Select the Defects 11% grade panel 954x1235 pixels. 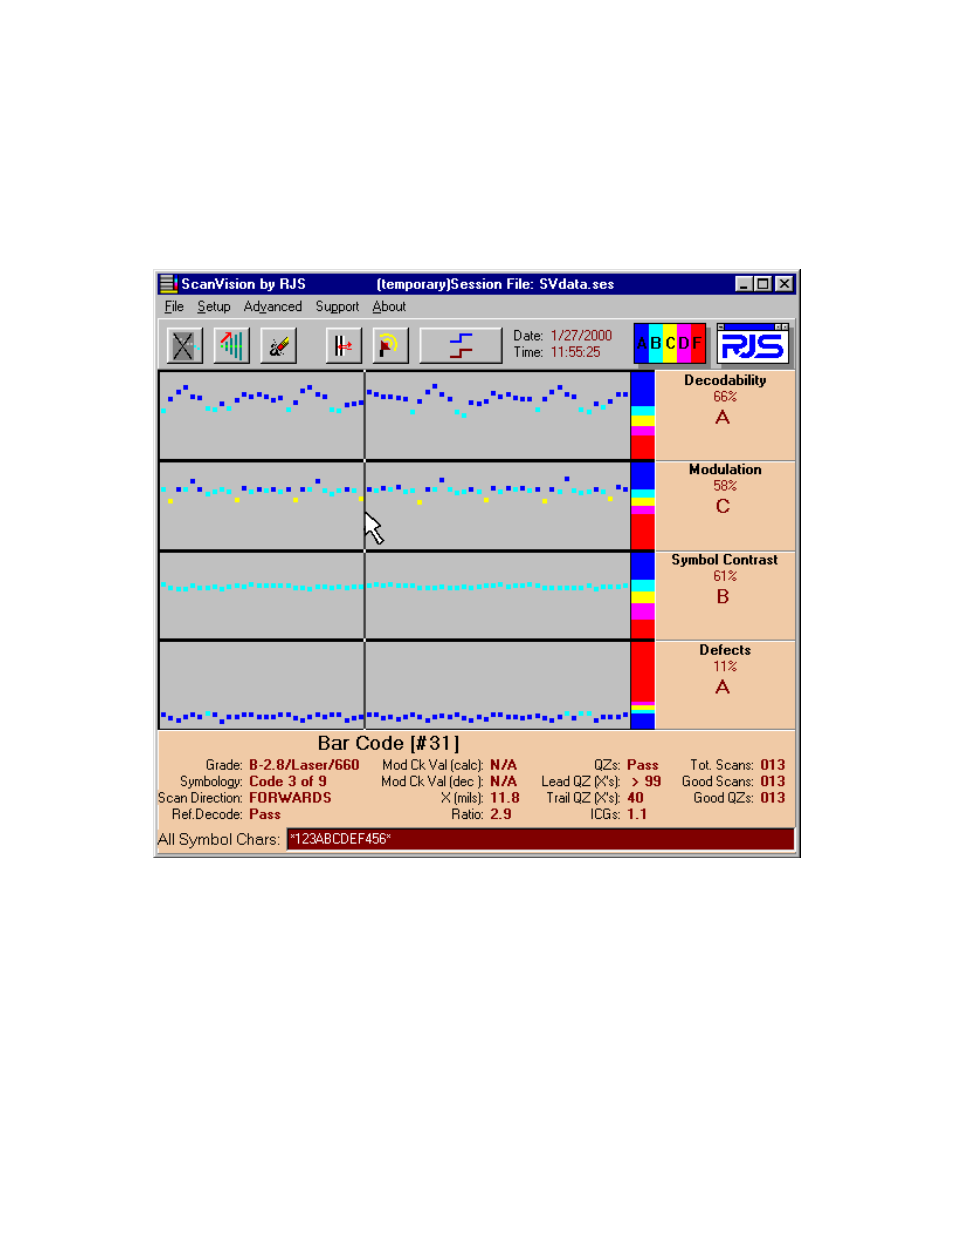point(725,685)
